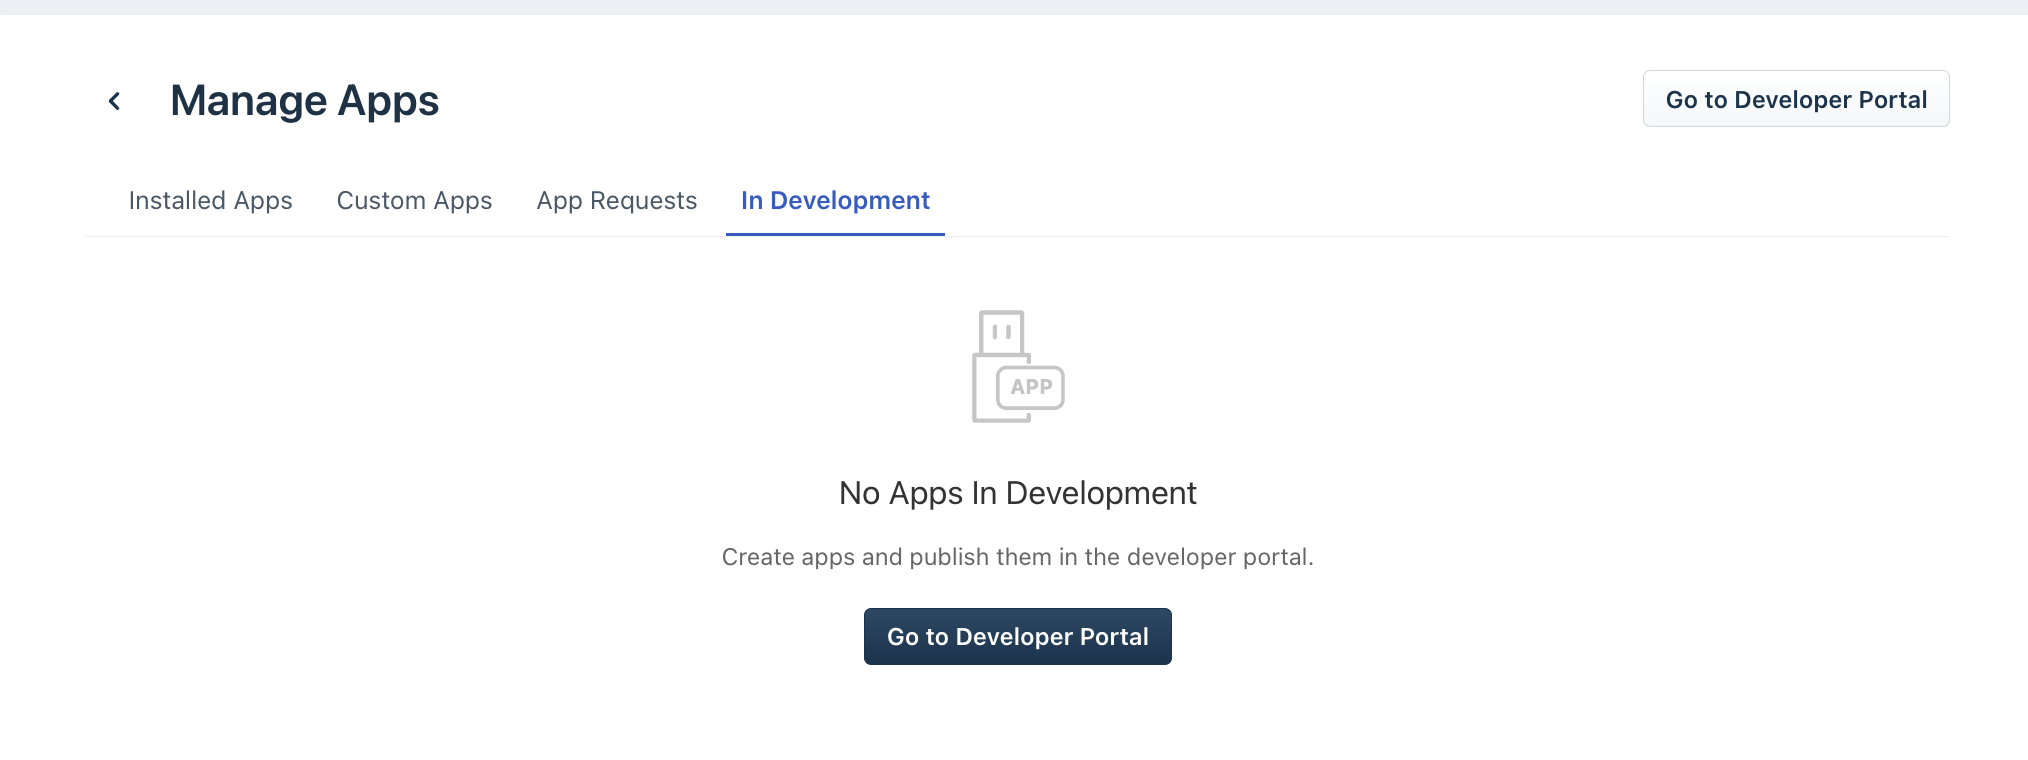
Task: Click the plug prongs atop the illustration
Action: point(1002,332)
